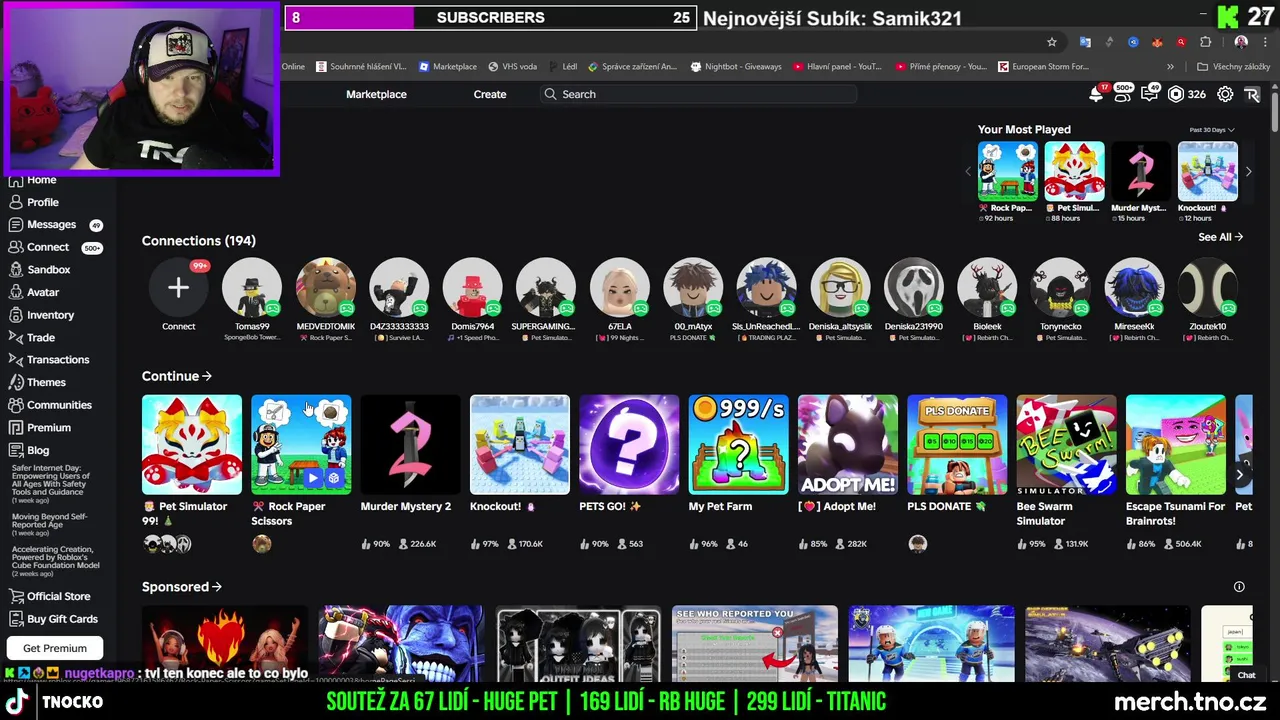Open Adopt Me! game thumbnail
The height and width of the screenshot is (720, 1280).
(x=848, y=445)
